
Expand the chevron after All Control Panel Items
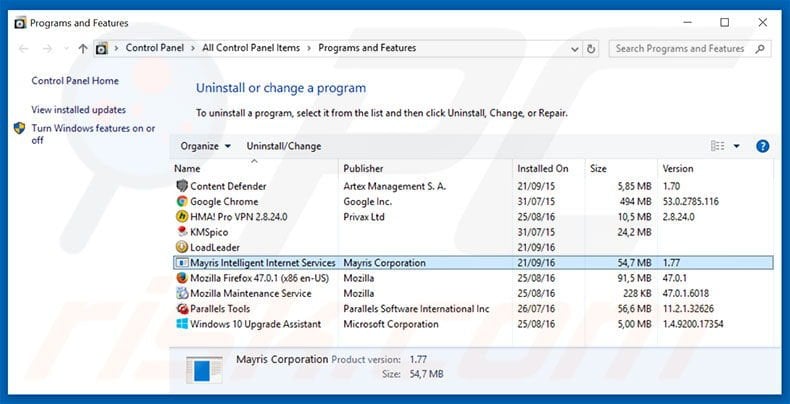(x=309, y=48)
